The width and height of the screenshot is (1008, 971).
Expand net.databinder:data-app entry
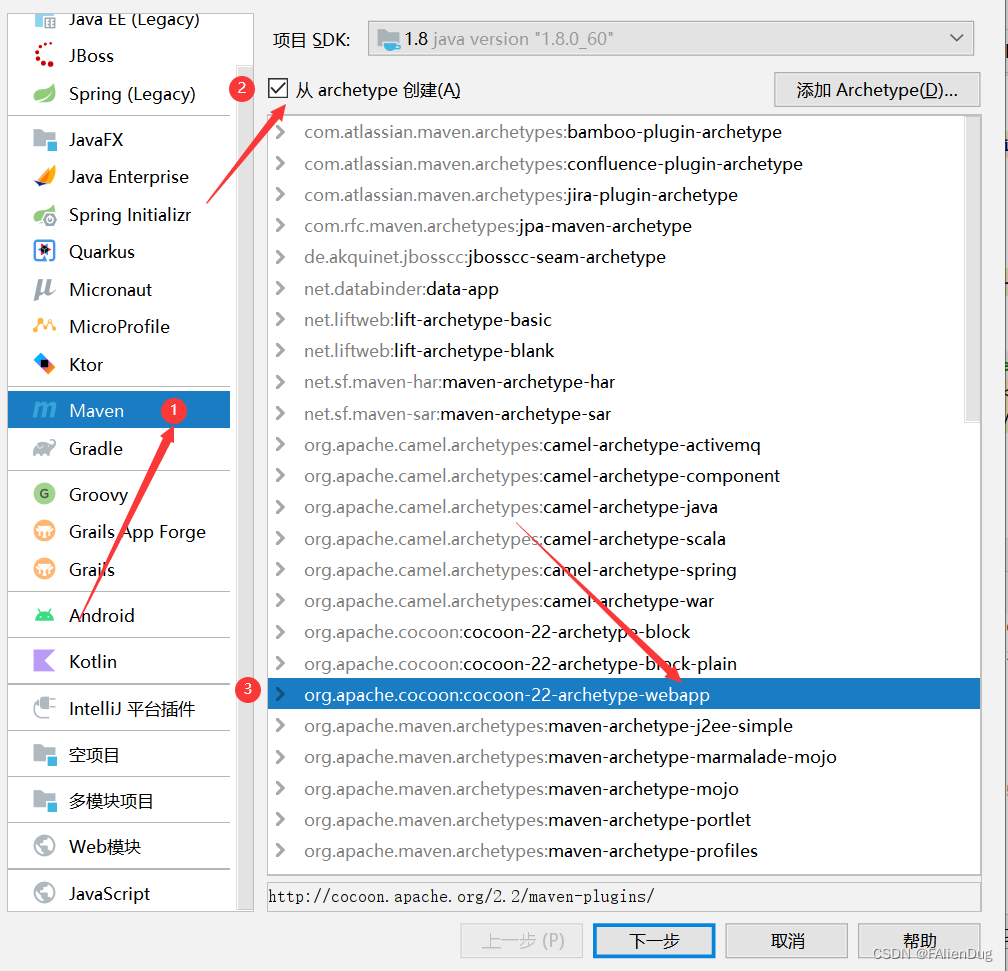(x=280, y=288)
